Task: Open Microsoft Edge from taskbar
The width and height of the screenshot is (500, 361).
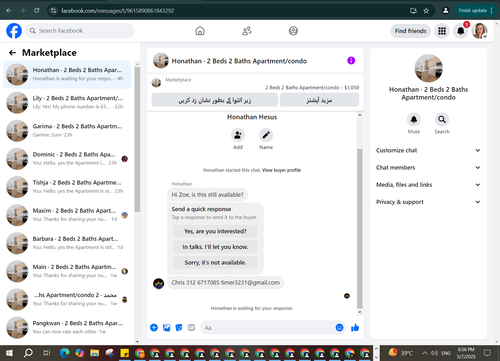Action: coord(65,353)
